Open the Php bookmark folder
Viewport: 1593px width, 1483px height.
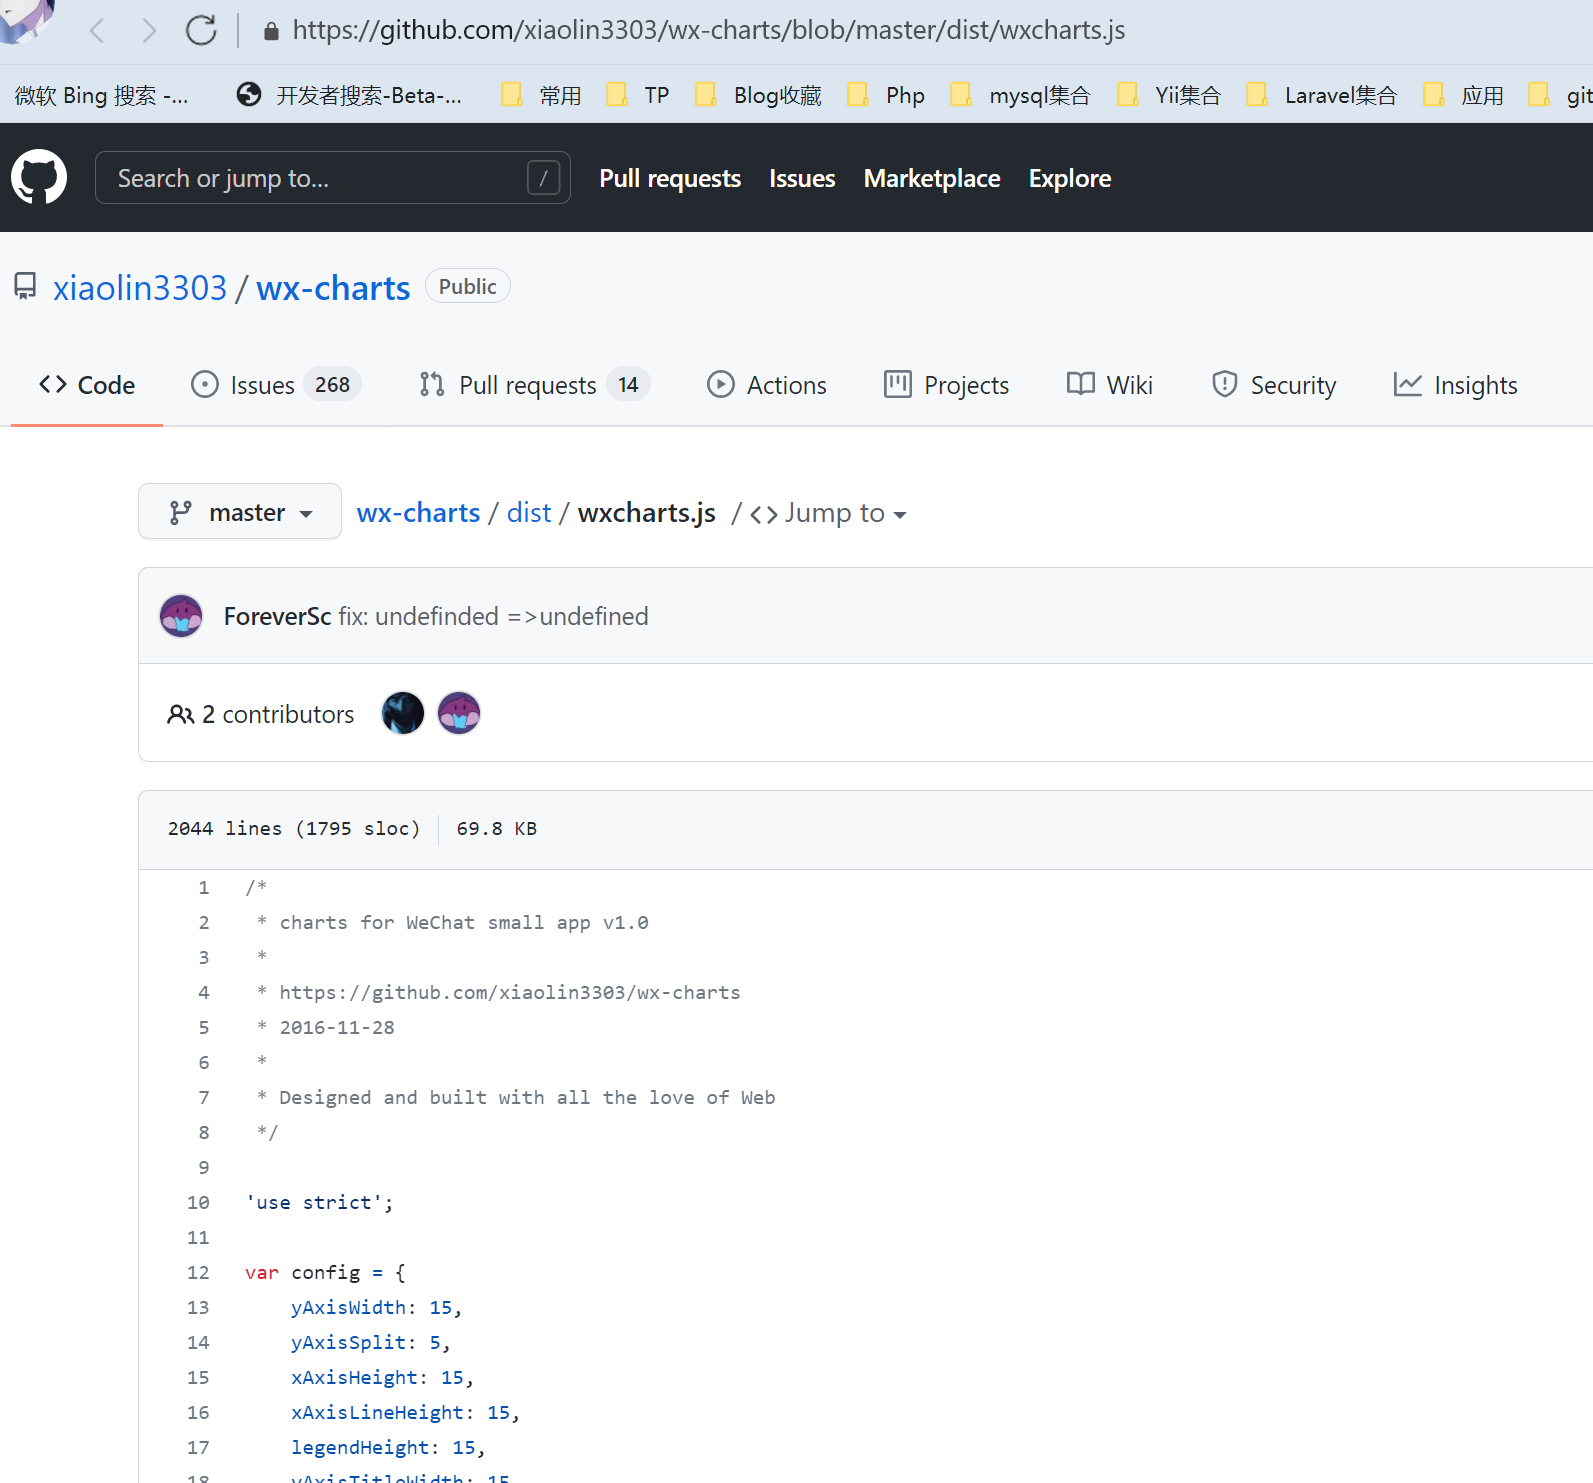(886, 95)
